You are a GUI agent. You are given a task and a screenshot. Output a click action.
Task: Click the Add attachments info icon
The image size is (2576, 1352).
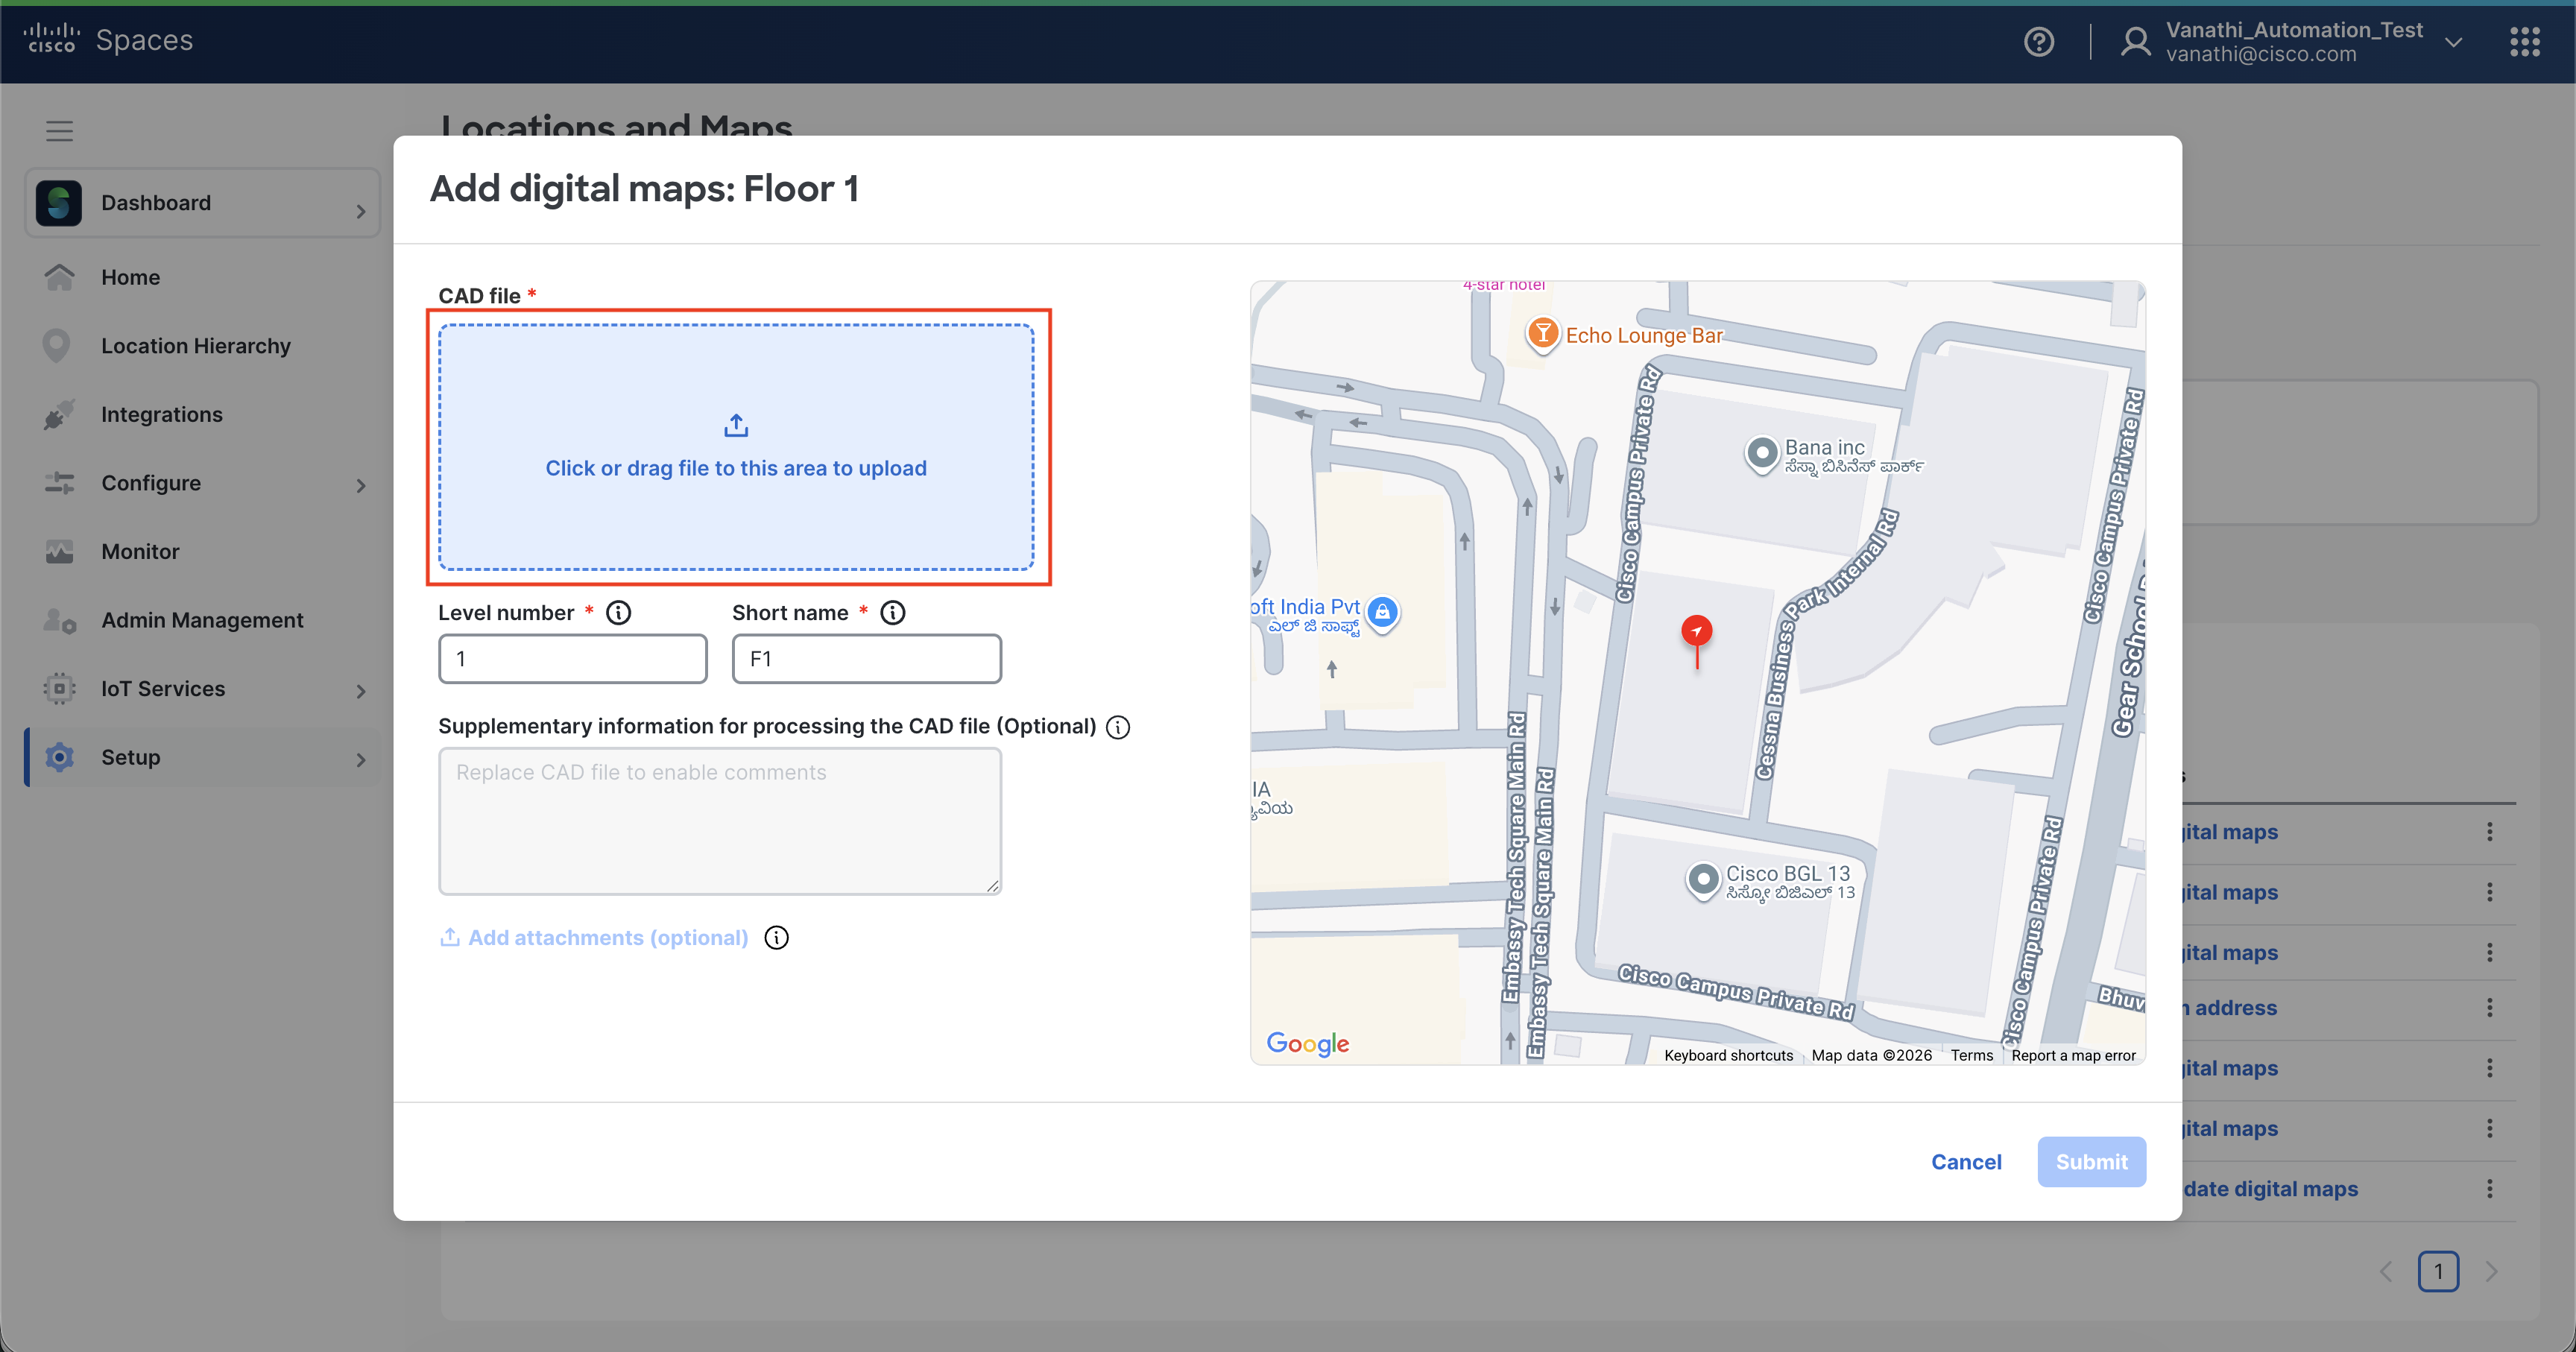coord(777,938)
